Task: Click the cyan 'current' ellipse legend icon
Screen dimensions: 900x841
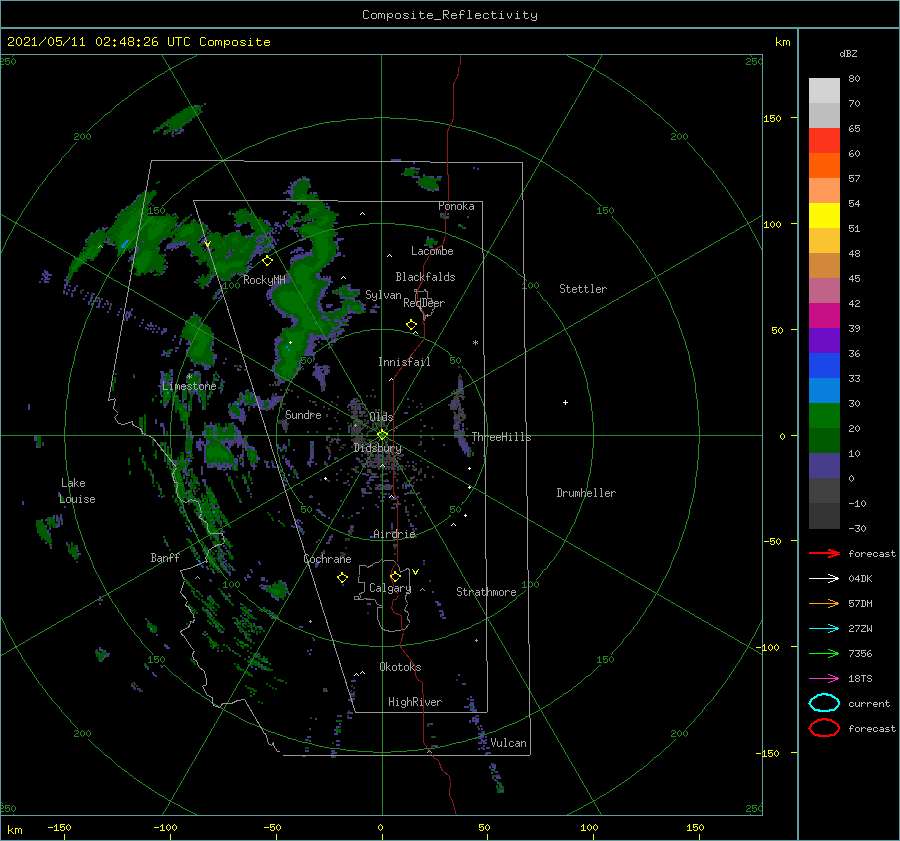Action: pos(824,703)
